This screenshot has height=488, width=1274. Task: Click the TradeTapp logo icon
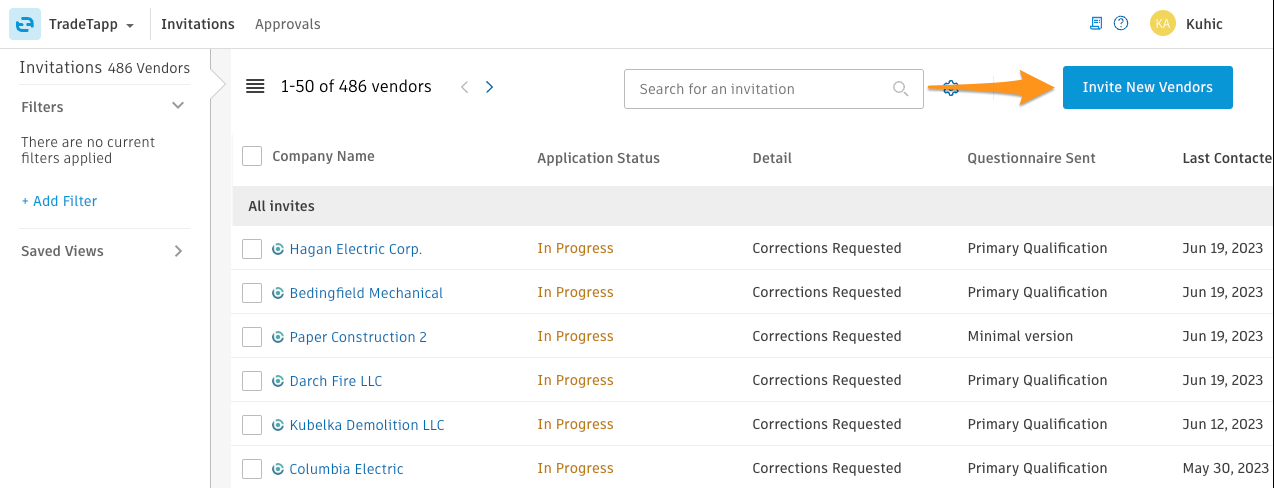click(25, 23)
